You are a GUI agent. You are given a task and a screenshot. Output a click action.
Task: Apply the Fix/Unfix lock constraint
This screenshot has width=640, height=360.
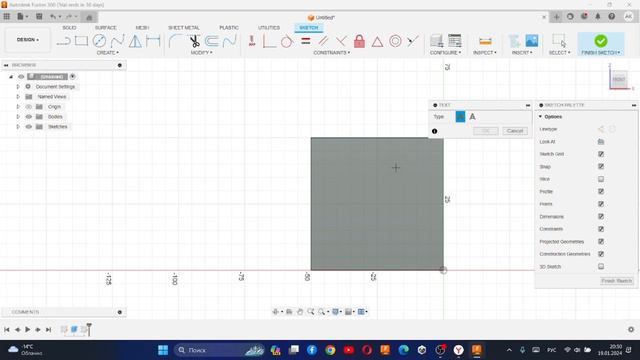(359, 41)
